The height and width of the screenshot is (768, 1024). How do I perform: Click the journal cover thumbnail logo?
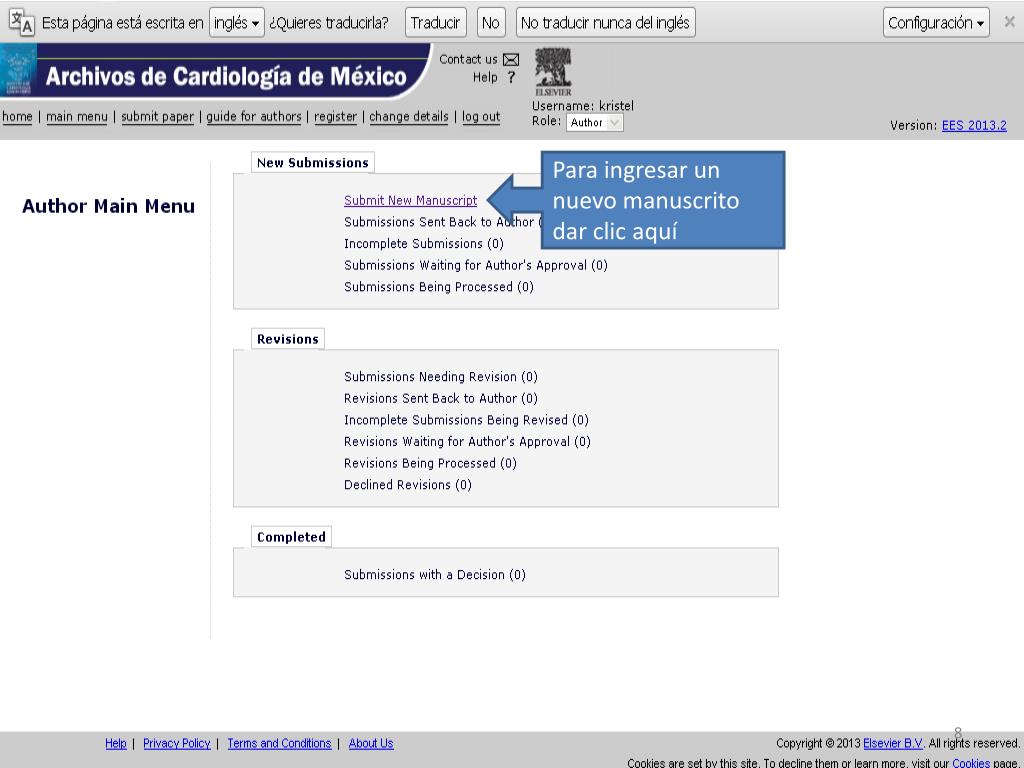(18, 71)
